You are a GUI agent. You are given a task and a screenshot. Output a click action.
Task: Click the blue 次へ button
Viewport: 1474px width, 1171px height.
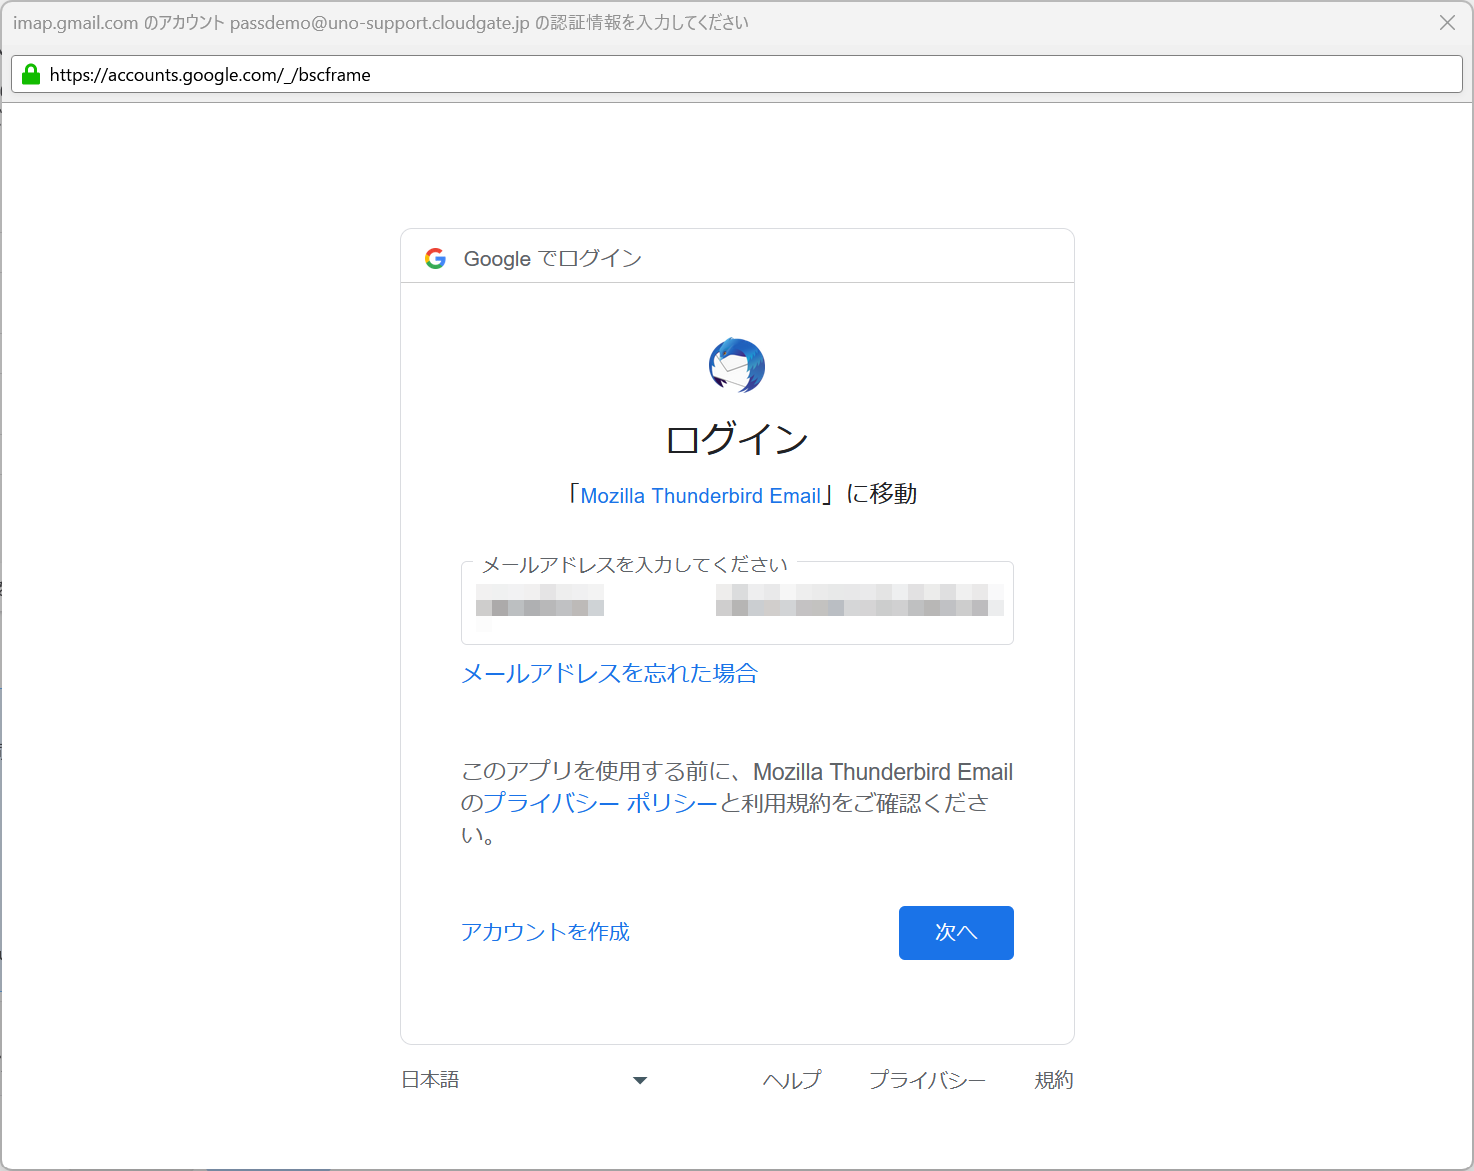[x=956, y=933]
